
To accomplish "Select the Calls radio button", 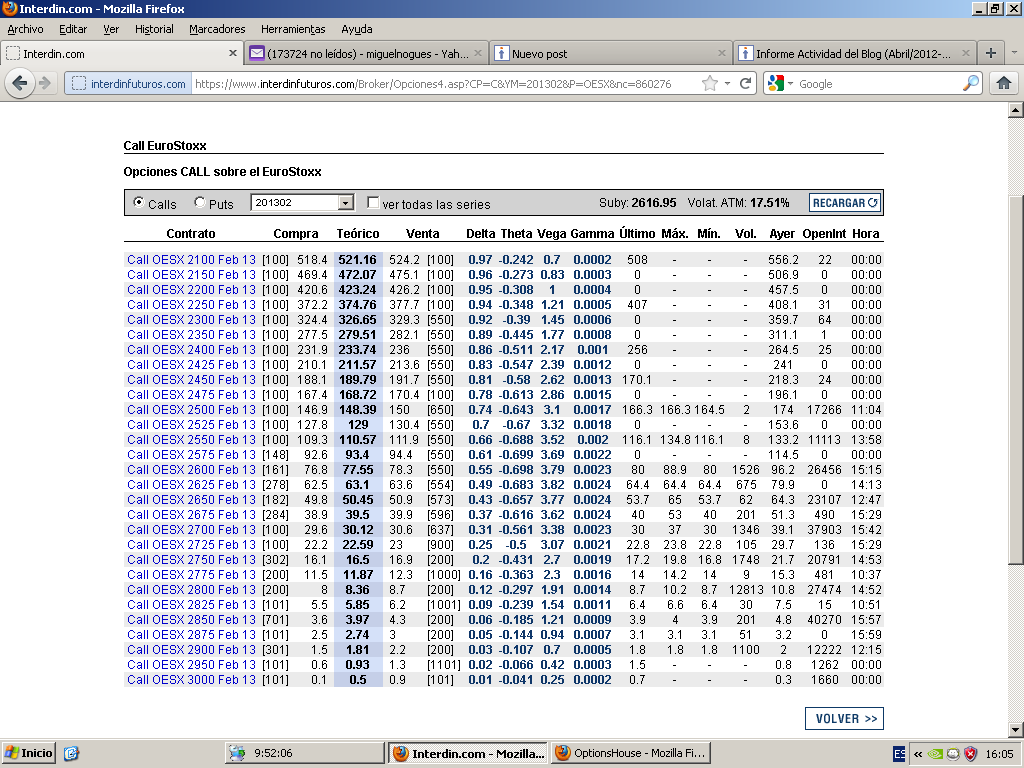I will (138, 202).
